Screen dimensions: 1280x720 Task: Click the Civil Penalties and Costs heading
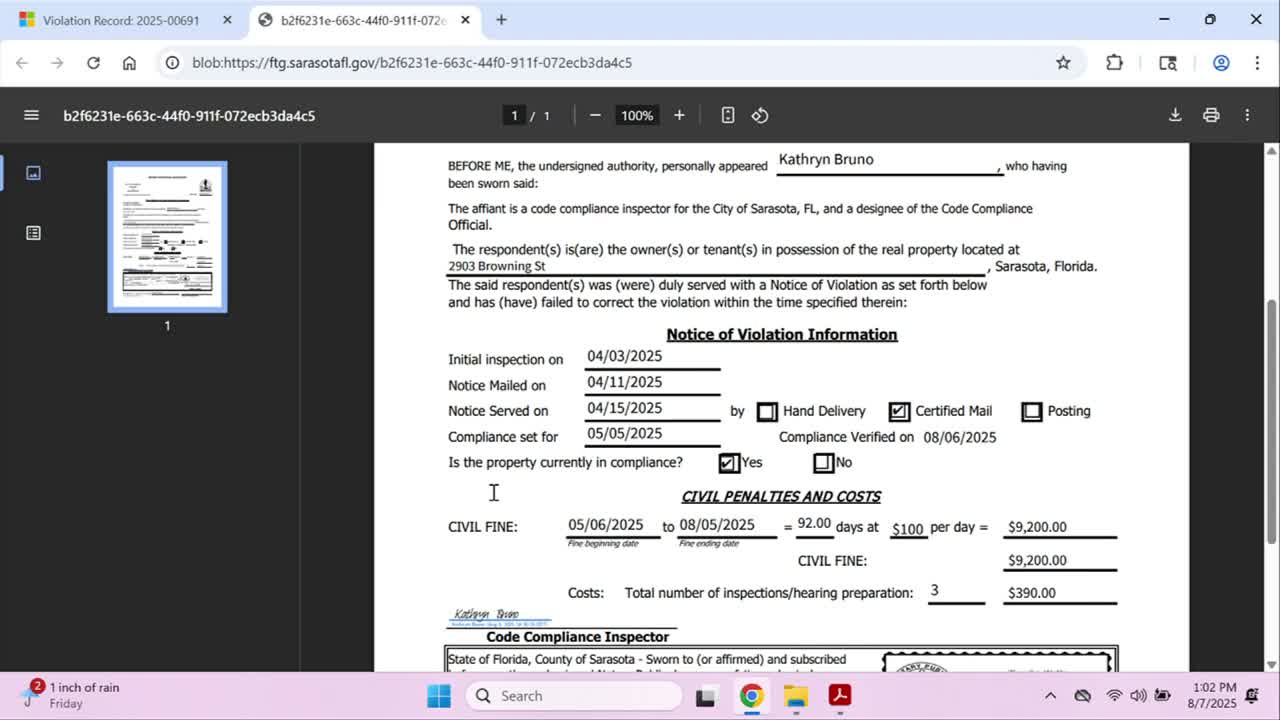click(781, 497)
